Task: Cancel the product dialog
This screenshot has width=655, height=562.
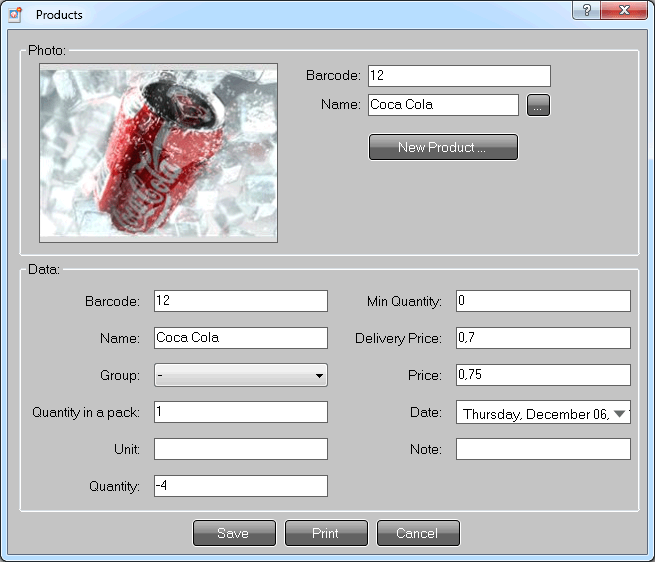Action: (417, 533)
